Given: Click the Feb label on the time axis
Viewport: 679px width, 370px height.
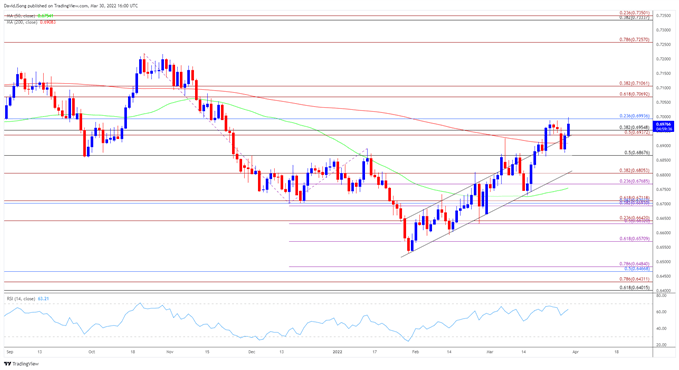Looking at the screenshot, I should pos(415,352).
